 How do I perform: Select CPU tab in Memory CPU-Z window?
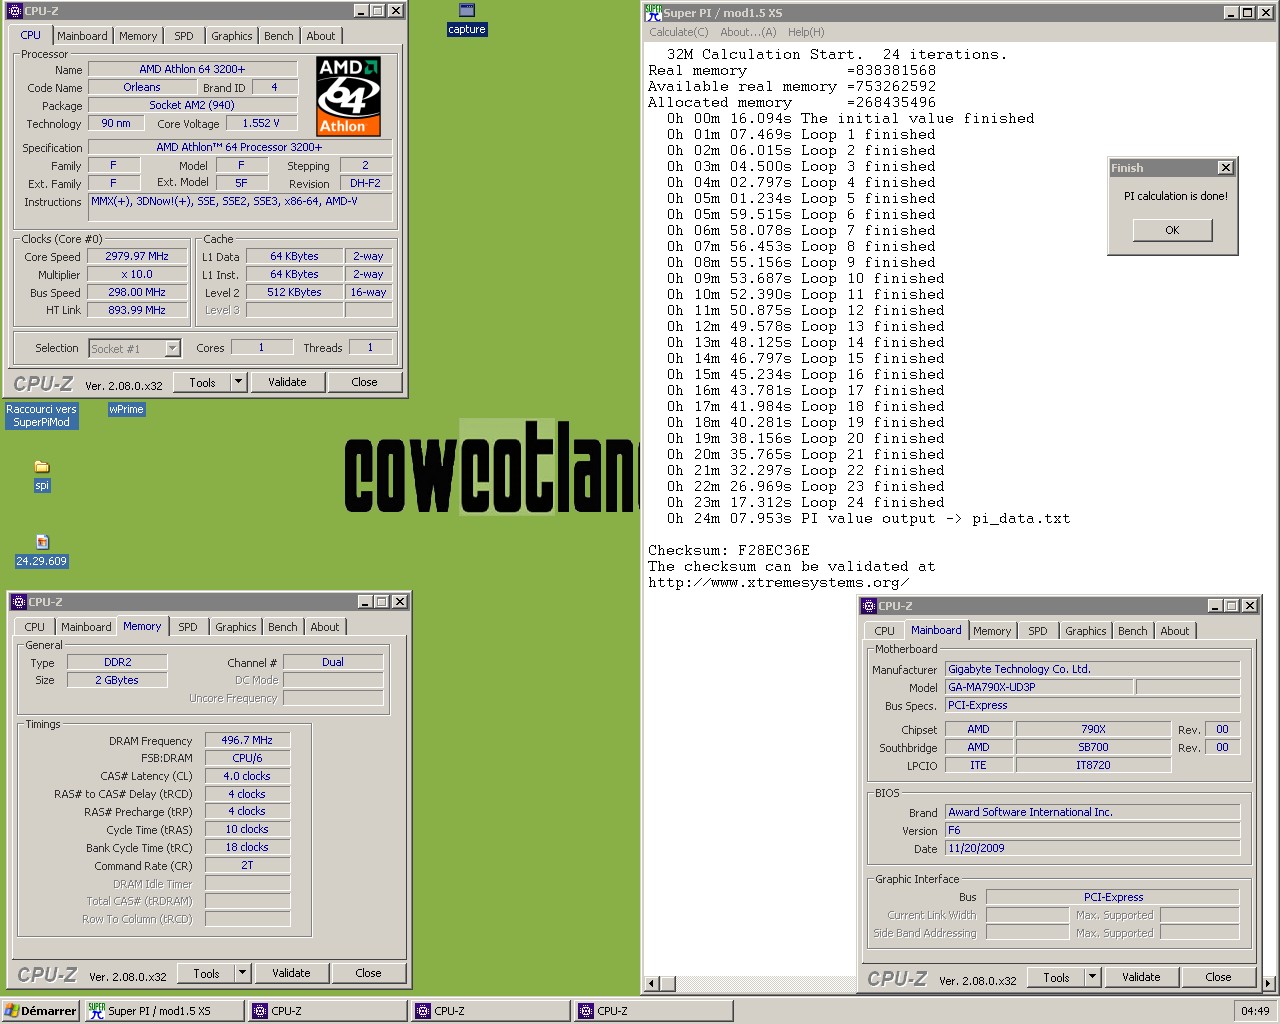pos(35,627)
